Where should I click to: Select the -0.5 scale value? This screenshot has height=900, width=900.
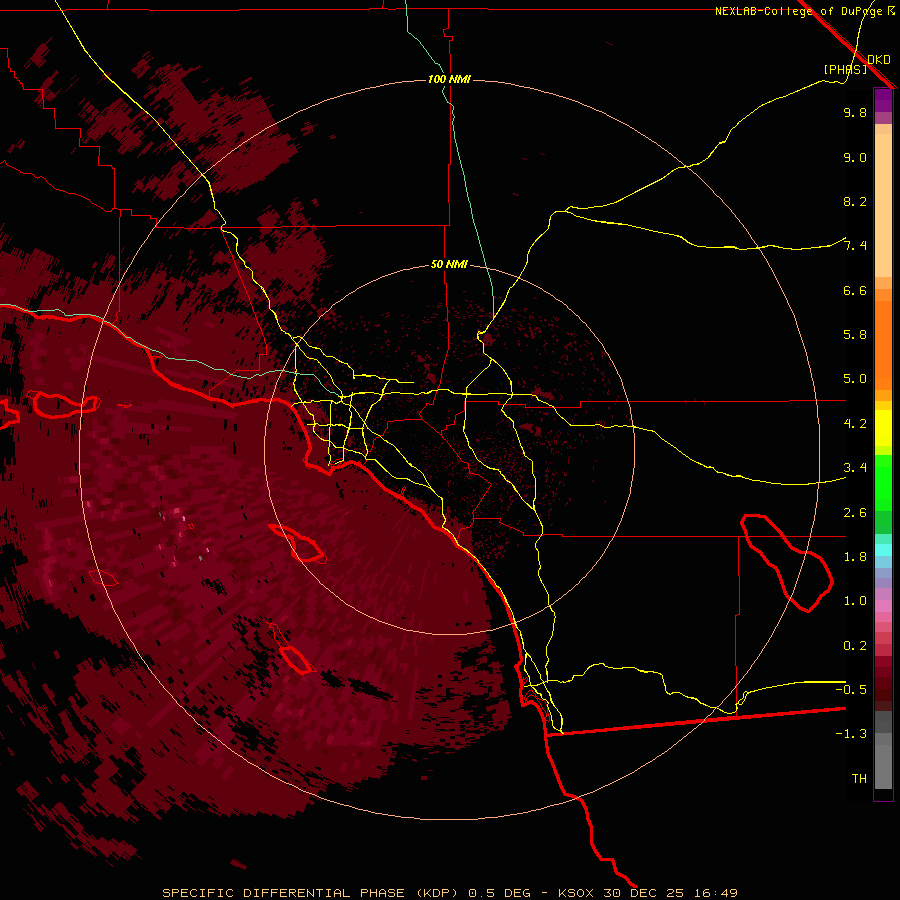851,690
